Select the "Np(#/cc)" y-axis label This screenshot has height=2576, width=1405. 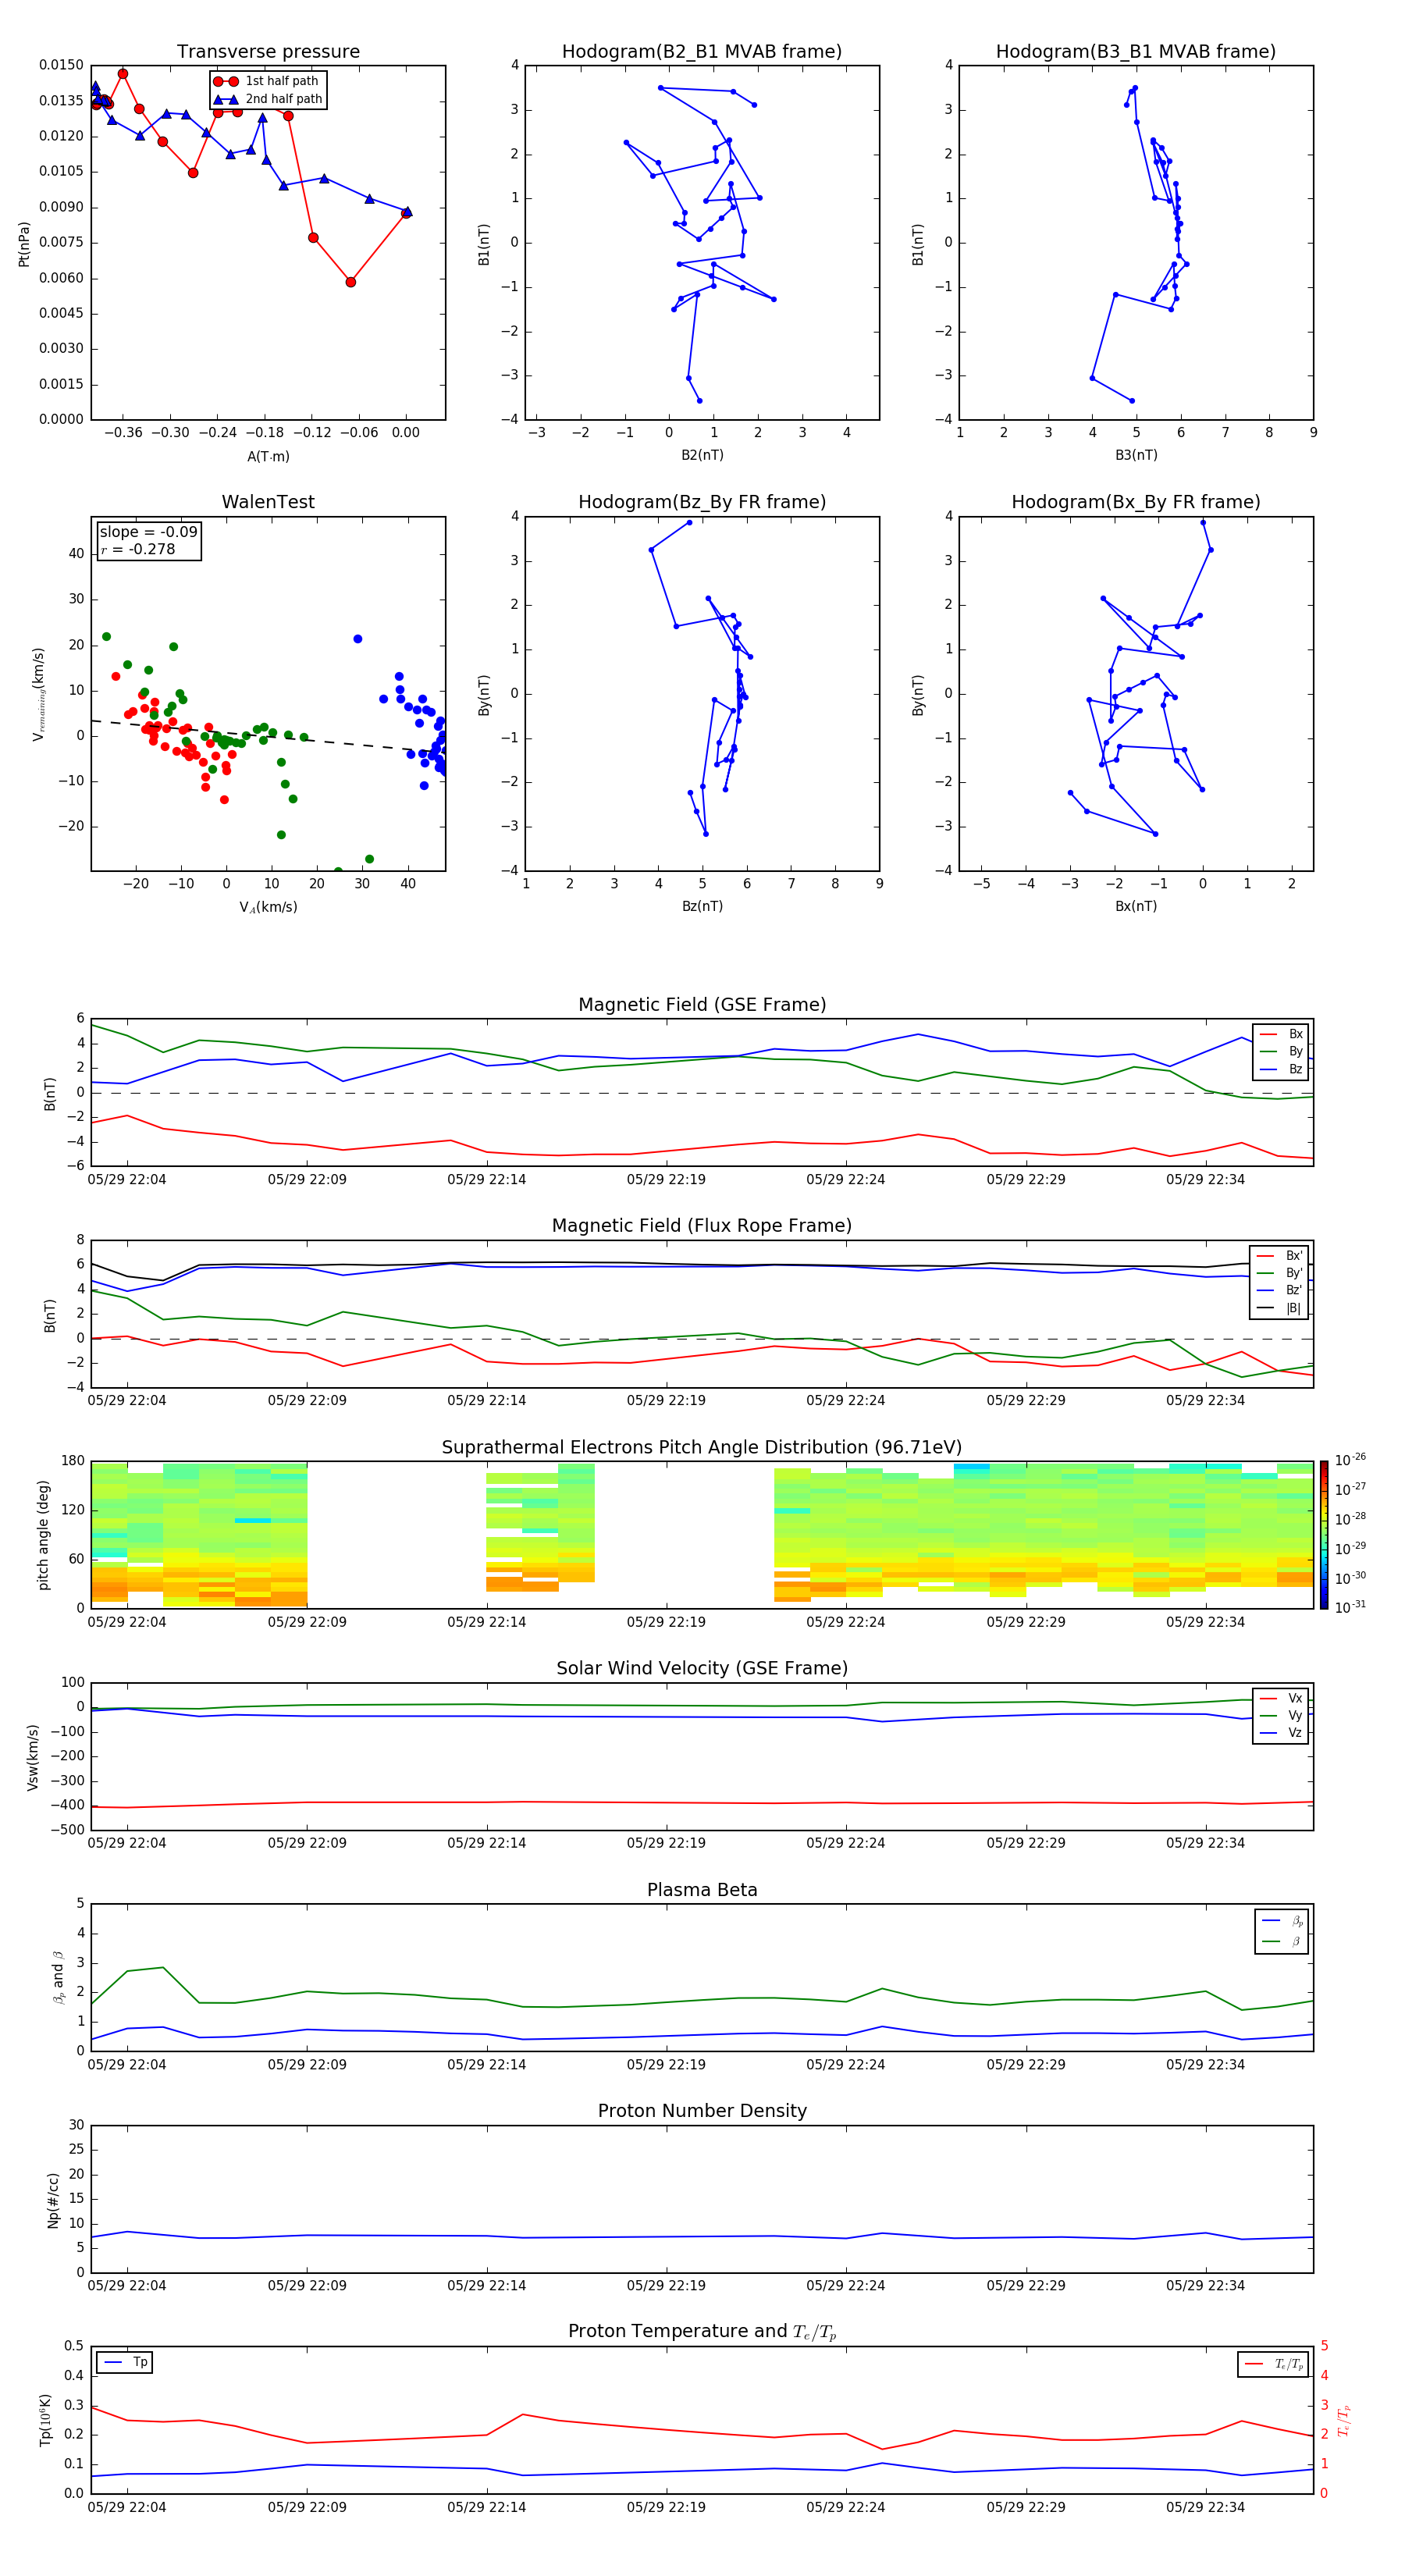(53, 2200)
